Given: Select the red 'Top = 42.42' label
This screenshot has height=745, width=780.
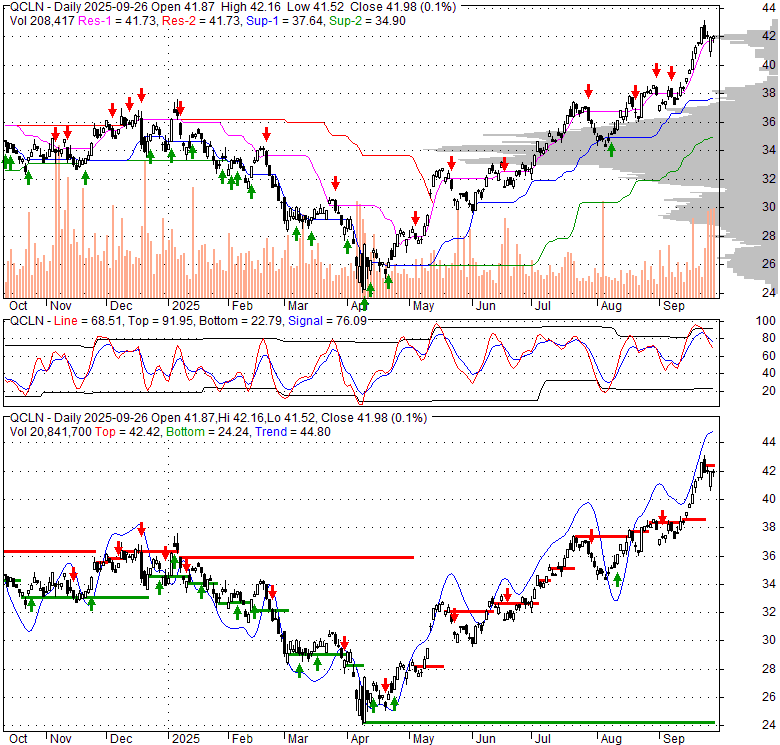Looking at the screenshot, I should 128,432.
